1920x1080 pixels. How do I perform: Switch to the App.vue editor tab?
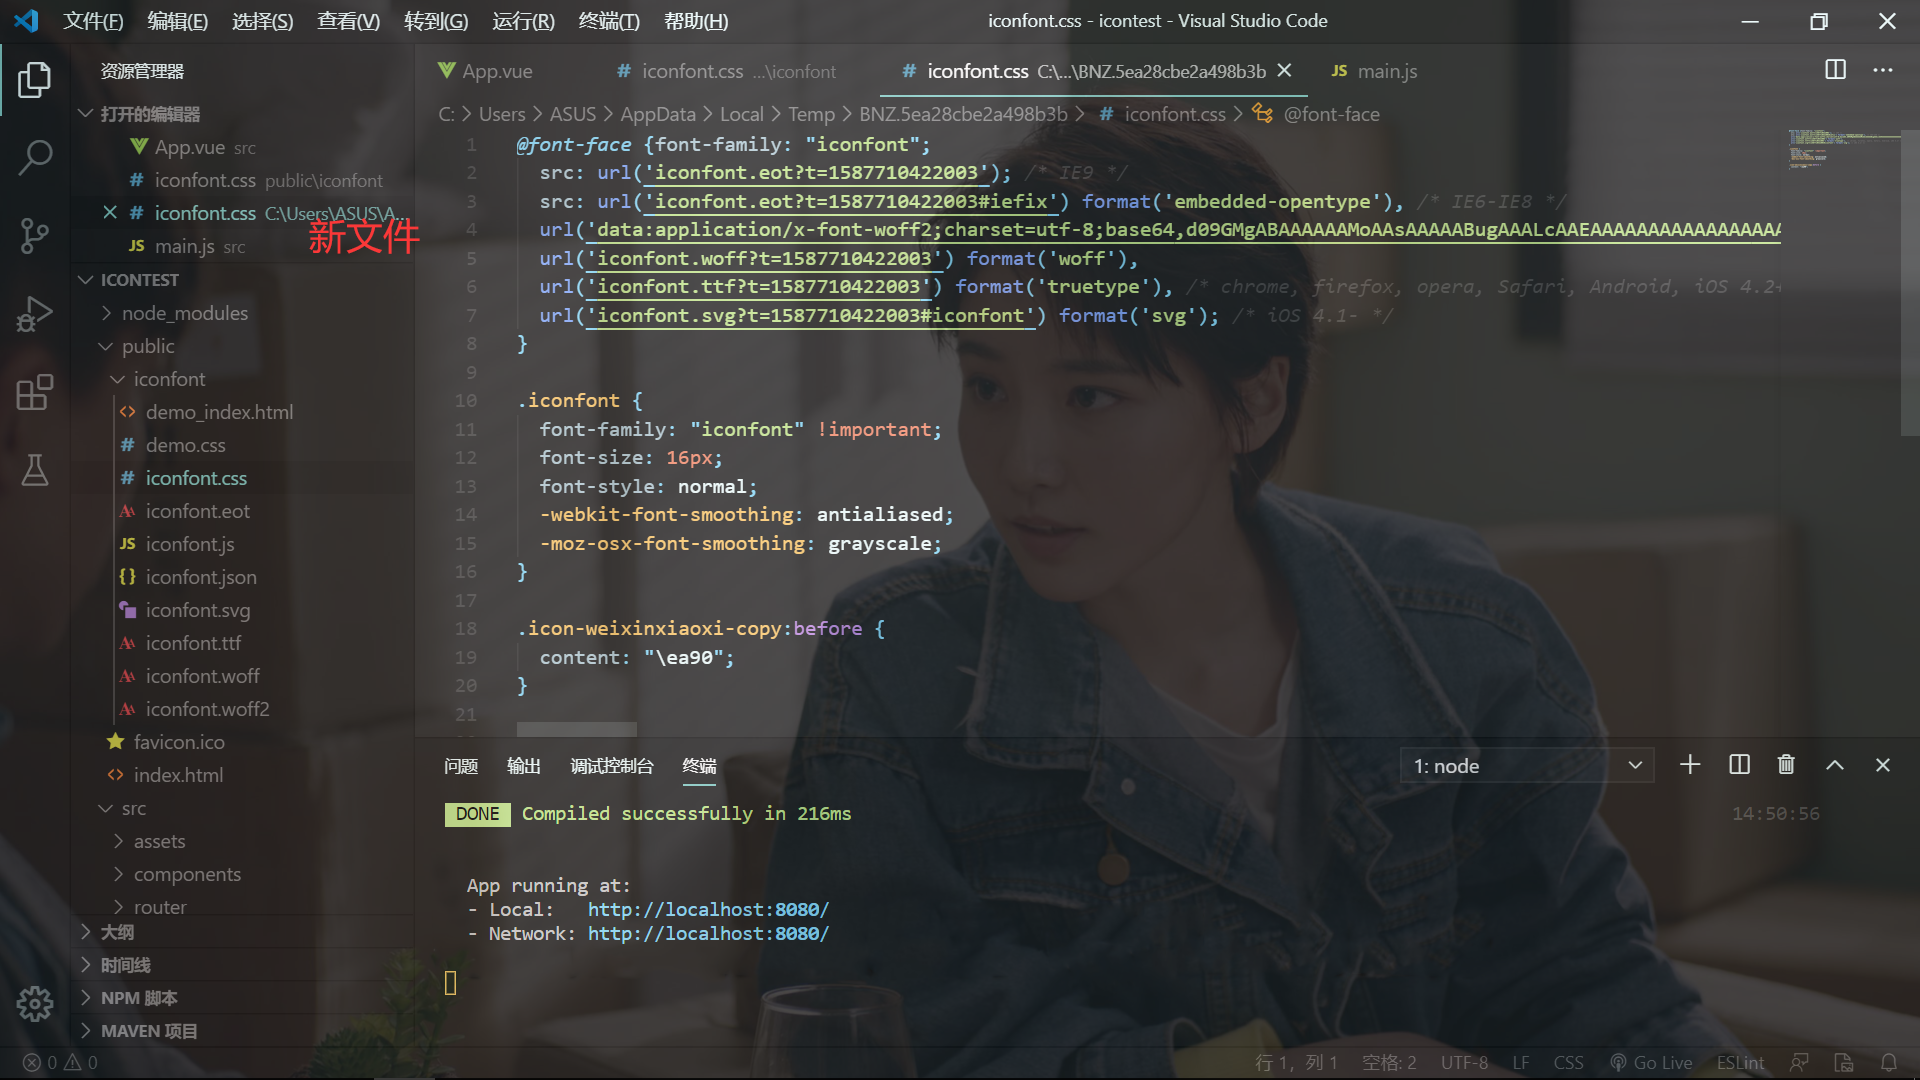(497, 71)
